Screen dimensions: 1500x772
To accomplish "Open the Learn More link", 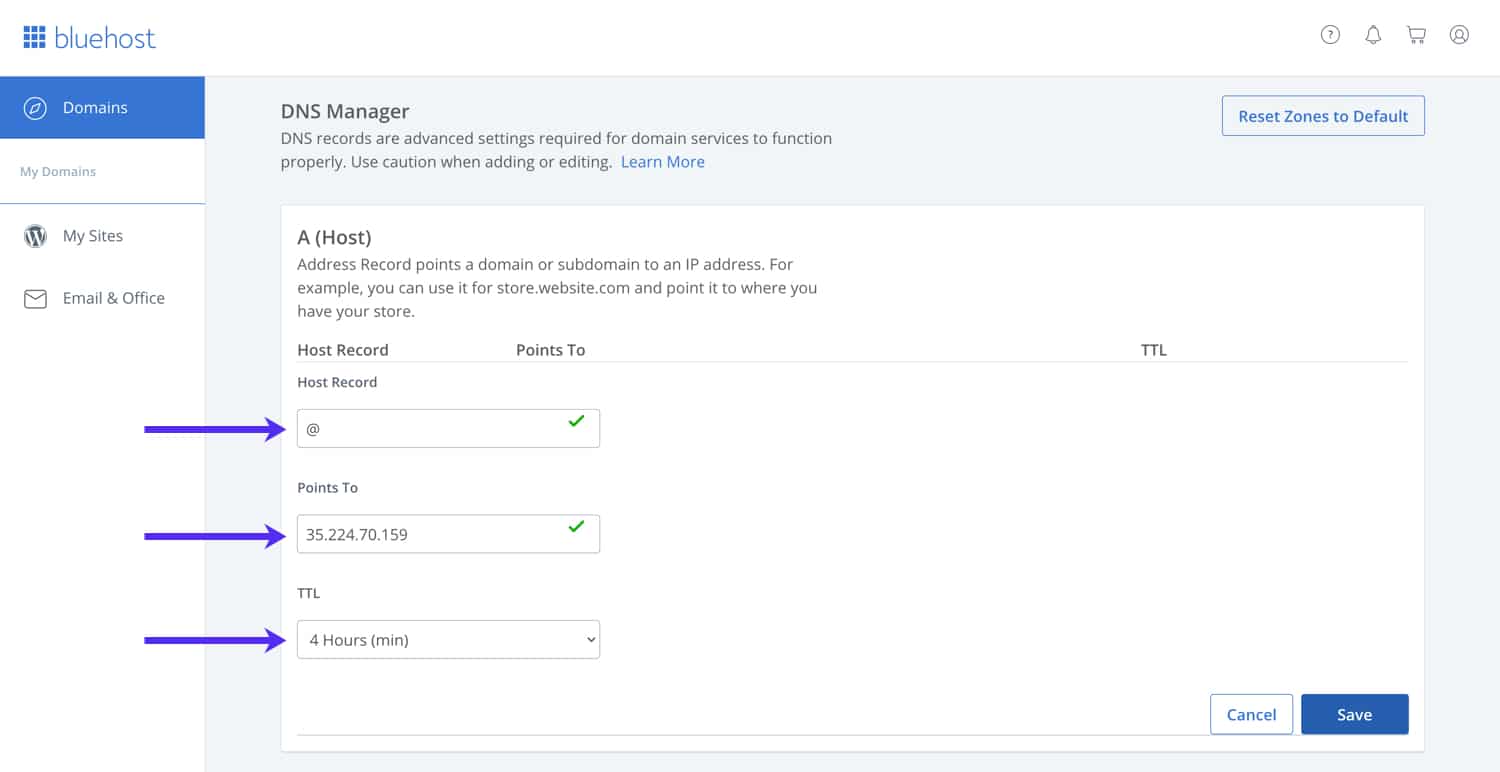I will click(x=662, y=161).
